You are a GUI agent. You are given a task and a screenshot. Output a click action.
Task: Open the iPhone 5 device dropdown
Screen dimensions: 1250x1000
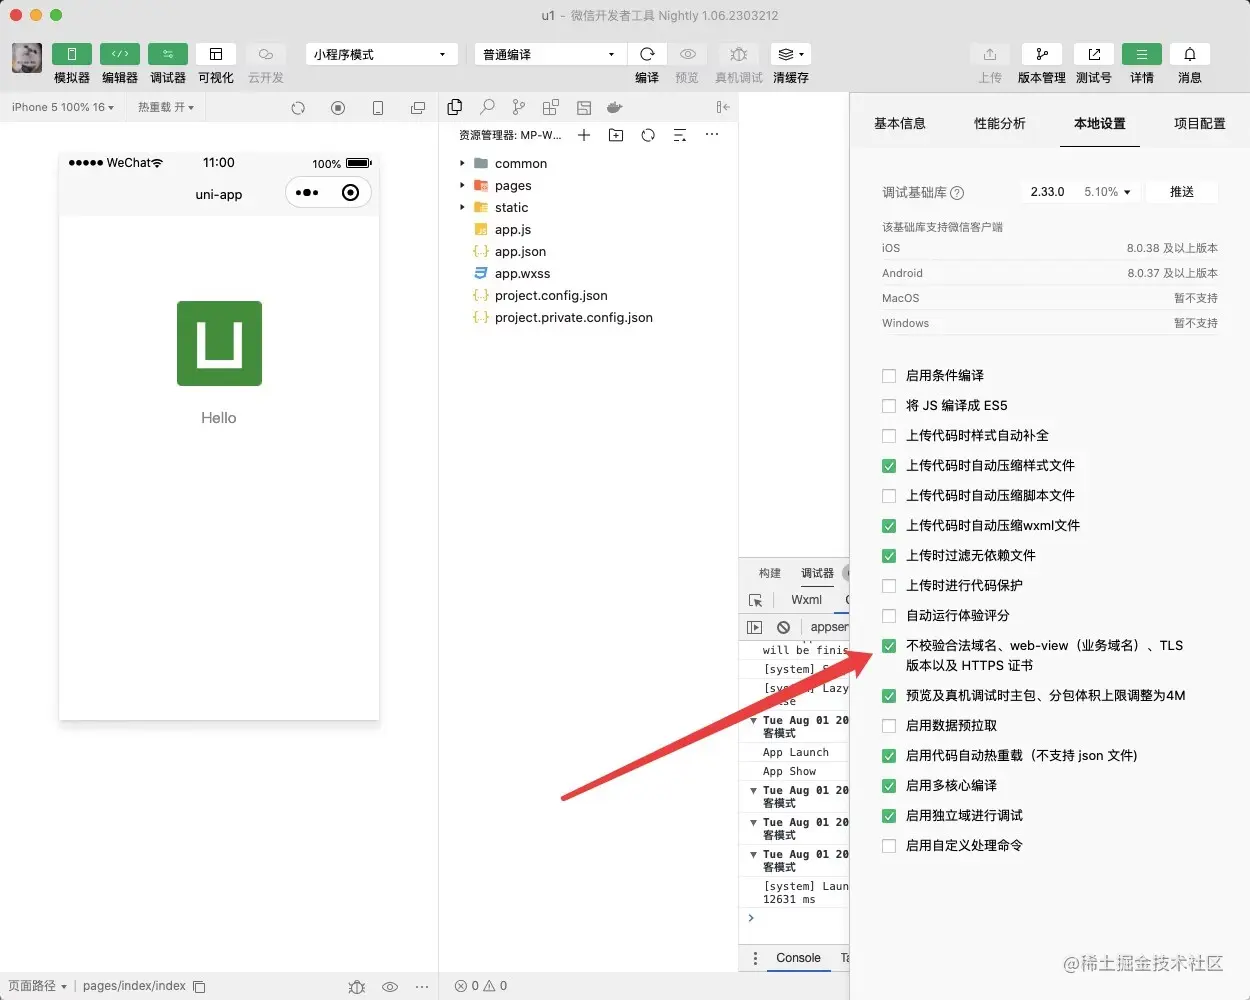[x=63, y=107]
